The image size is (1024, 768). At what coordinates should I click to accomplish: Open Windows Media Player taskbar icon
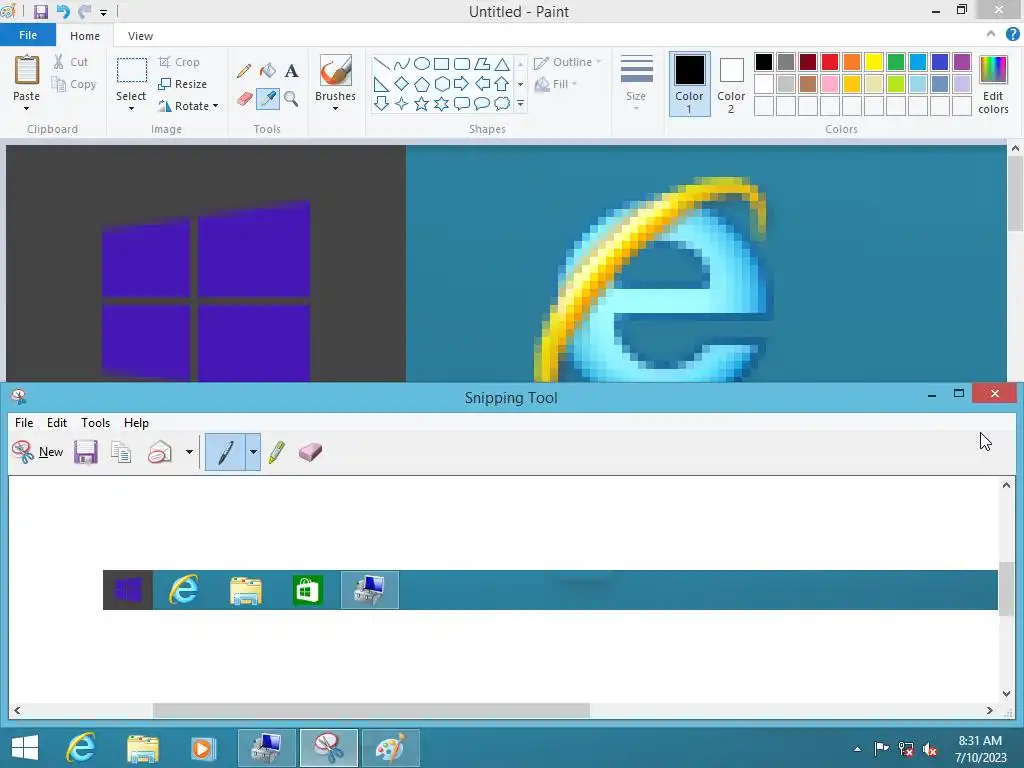[203, 748]
